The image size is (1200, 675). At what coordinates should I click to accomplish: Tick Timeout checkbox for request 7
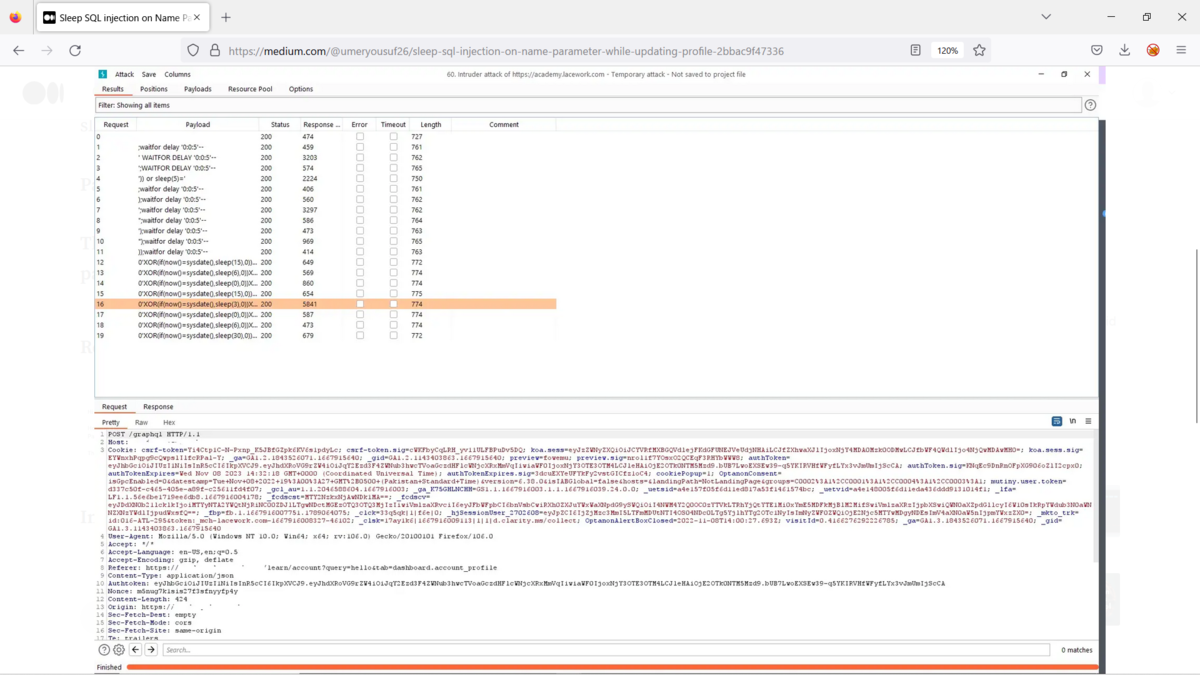393,210
